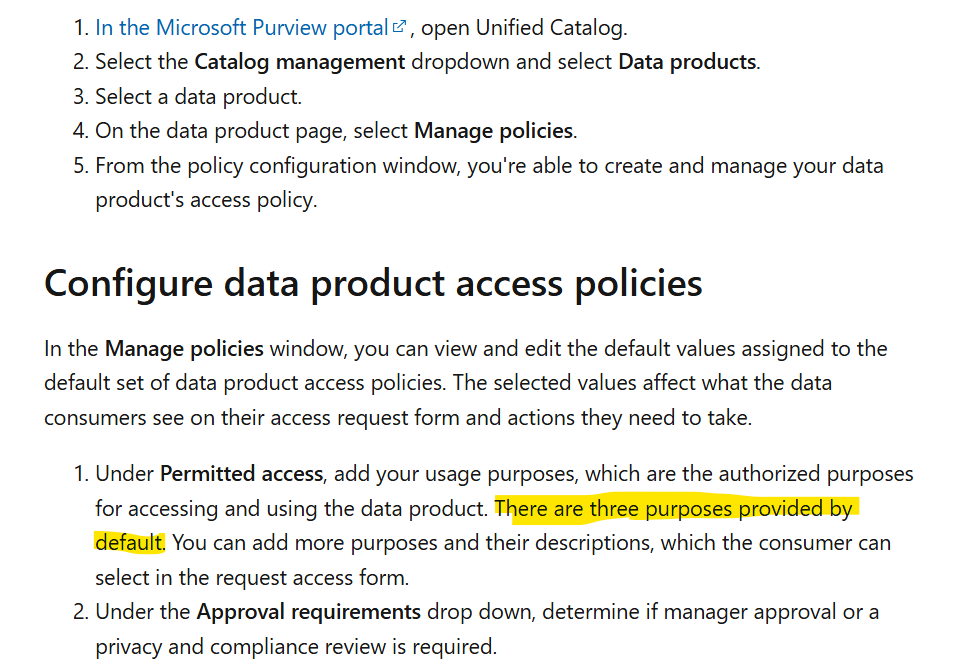Click the words manager approval
This screenshot has width=955, height=670.
pyautogui.click(x=750, y=612)
